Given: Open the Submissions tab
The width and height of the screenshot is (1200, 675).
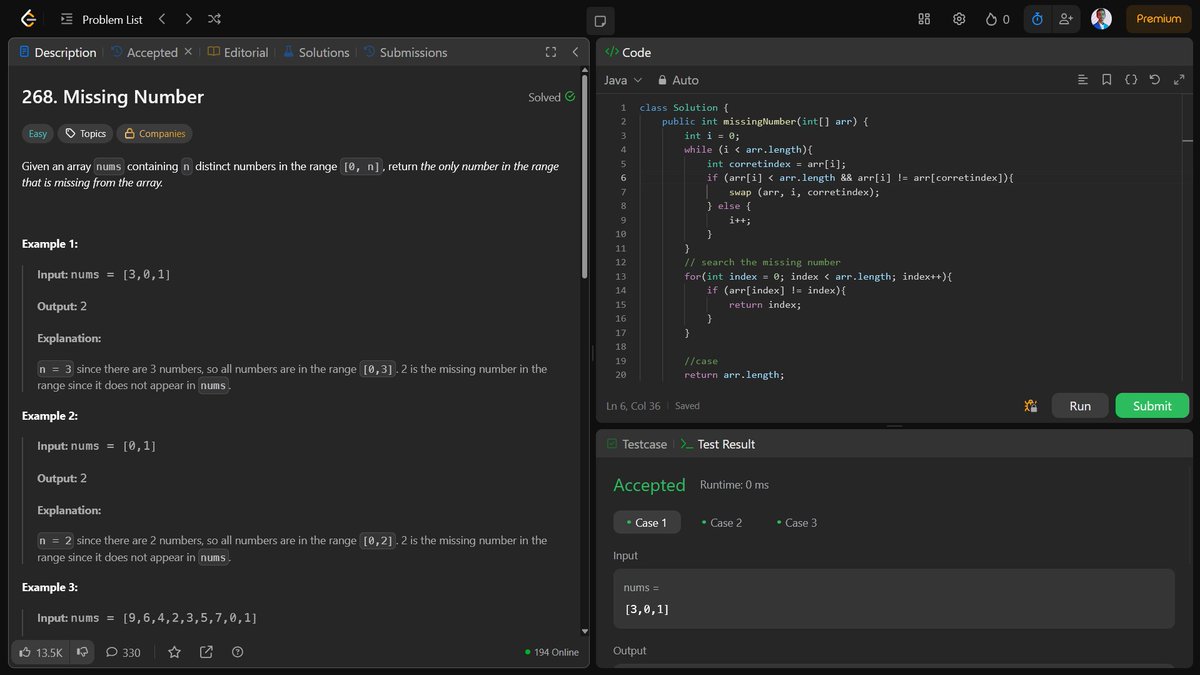Looking at the screenshot, I should pos(405,52).
